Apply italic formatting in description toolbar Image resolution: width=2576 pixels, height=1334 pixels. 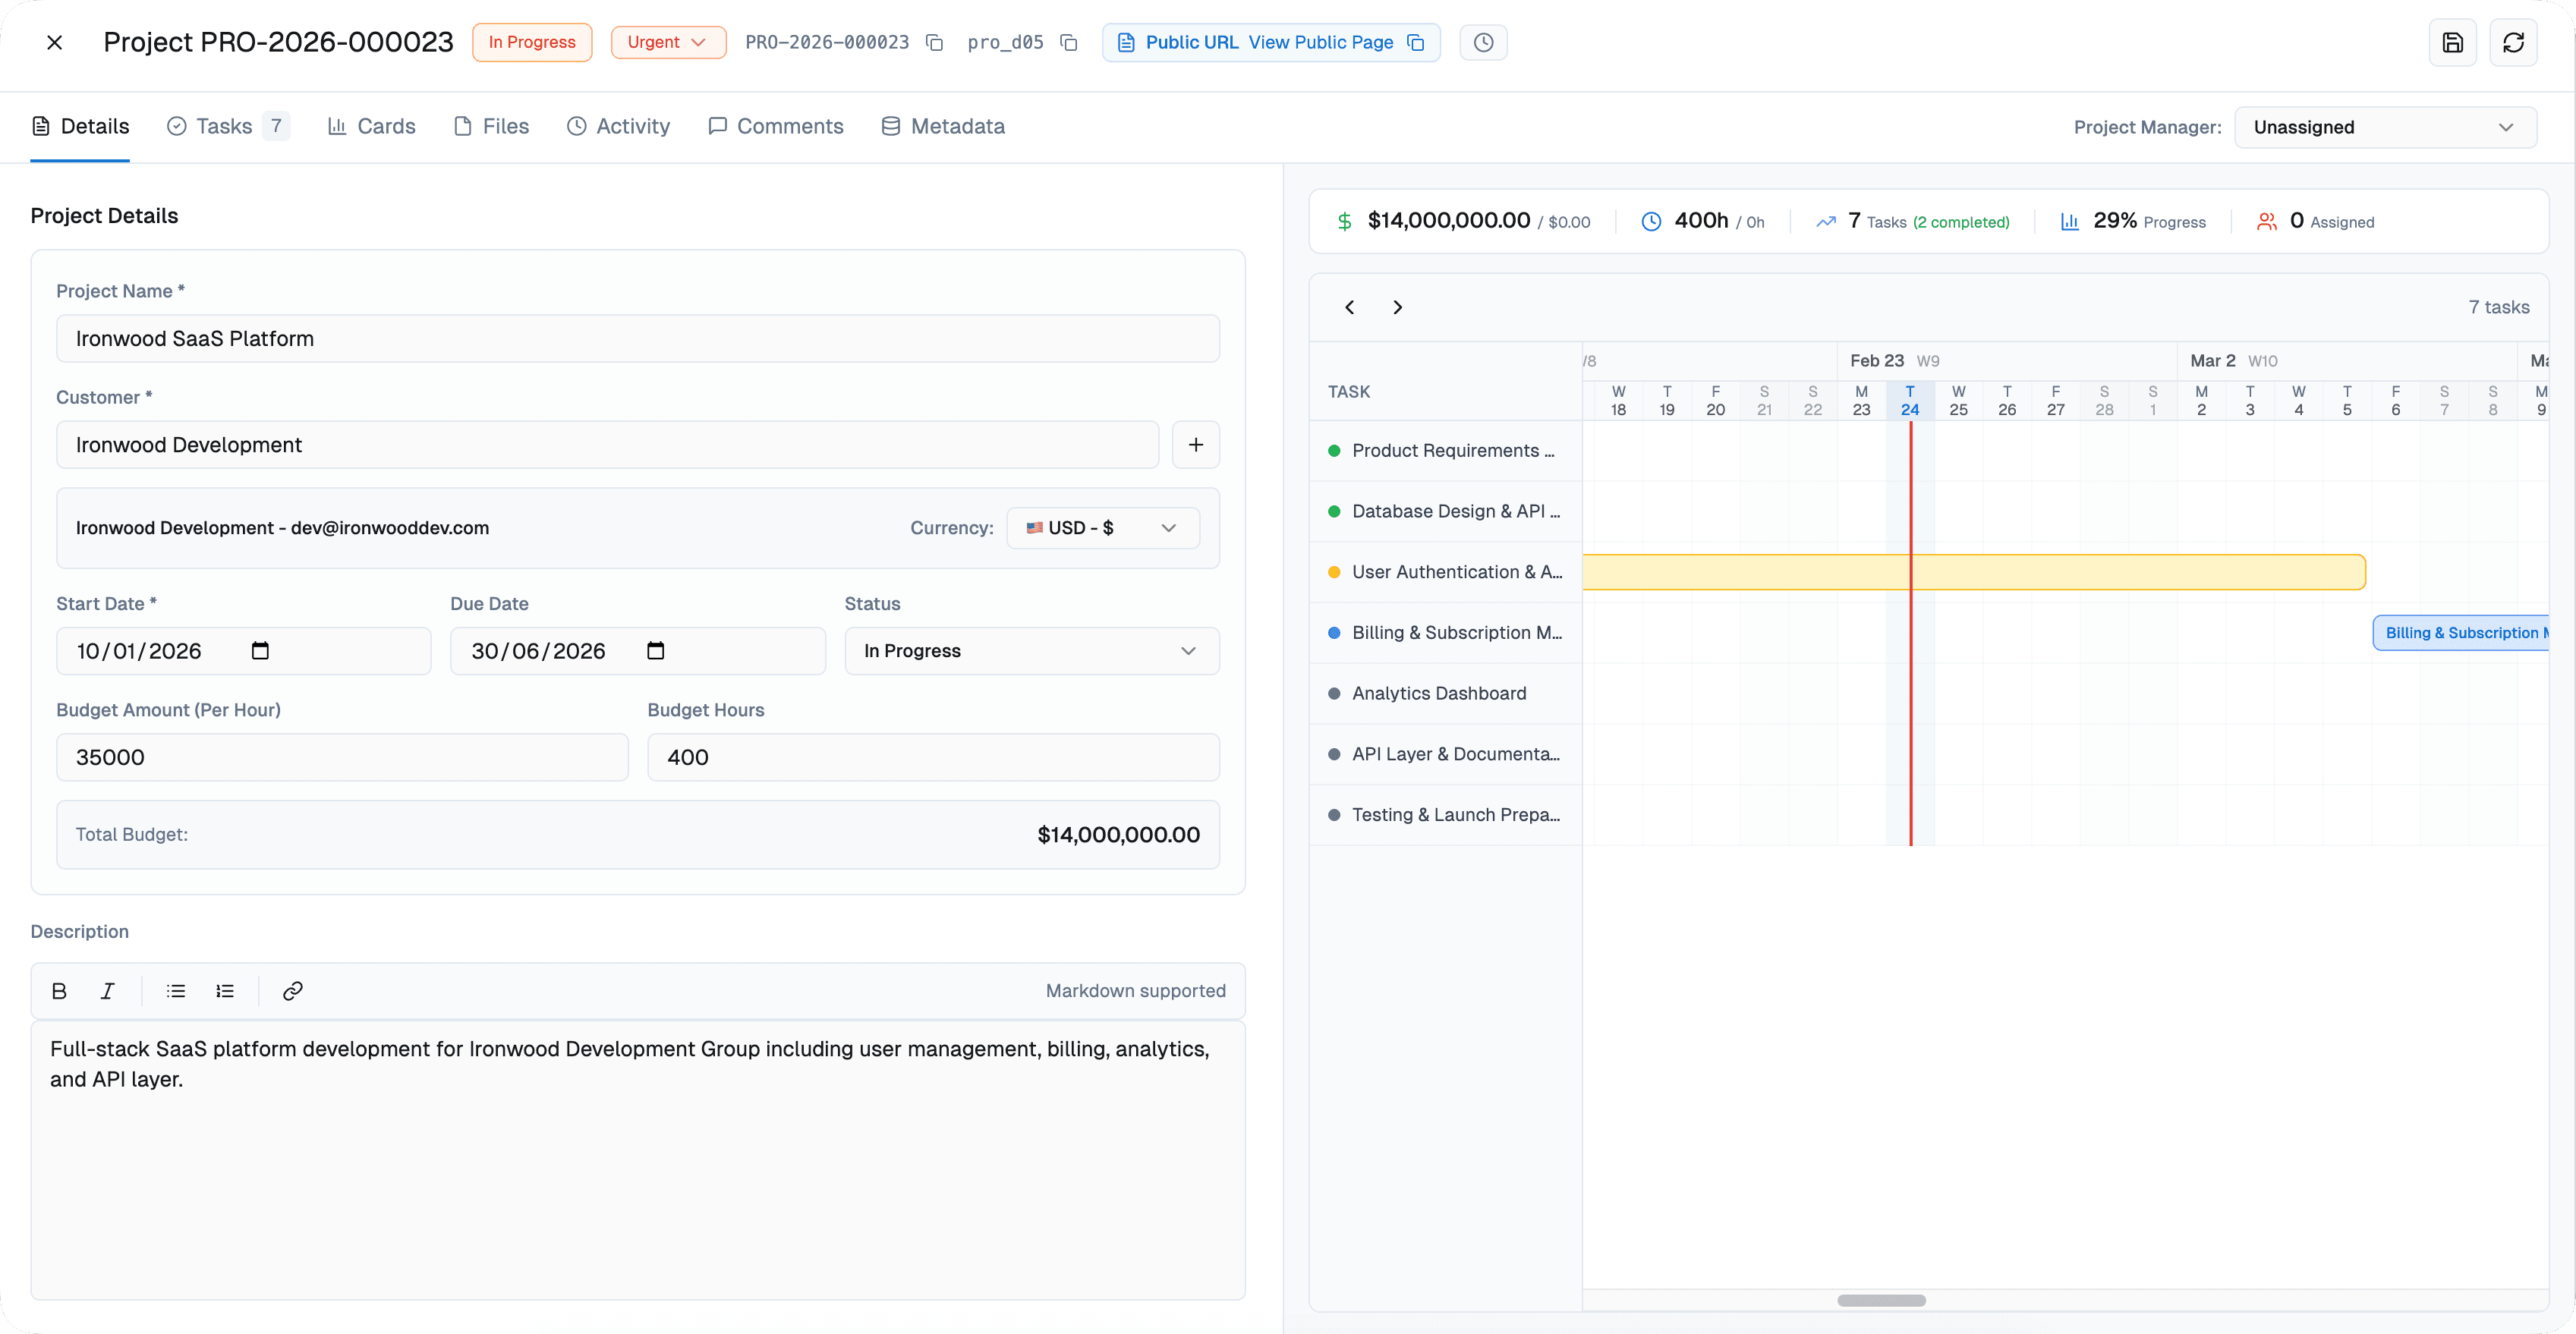pyautogui.click(x=107, y=991)
